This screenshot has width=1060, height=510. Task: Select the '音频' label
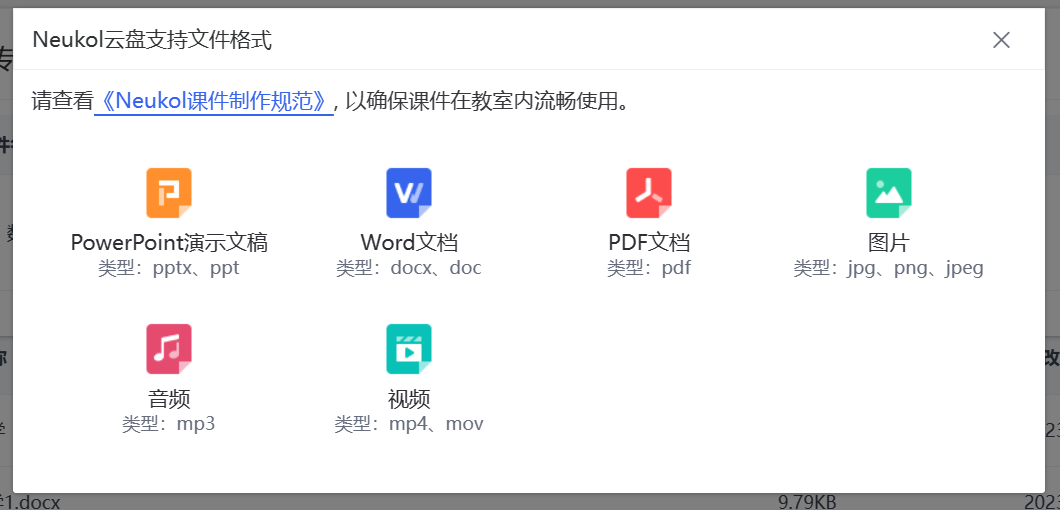click(169, 398)
